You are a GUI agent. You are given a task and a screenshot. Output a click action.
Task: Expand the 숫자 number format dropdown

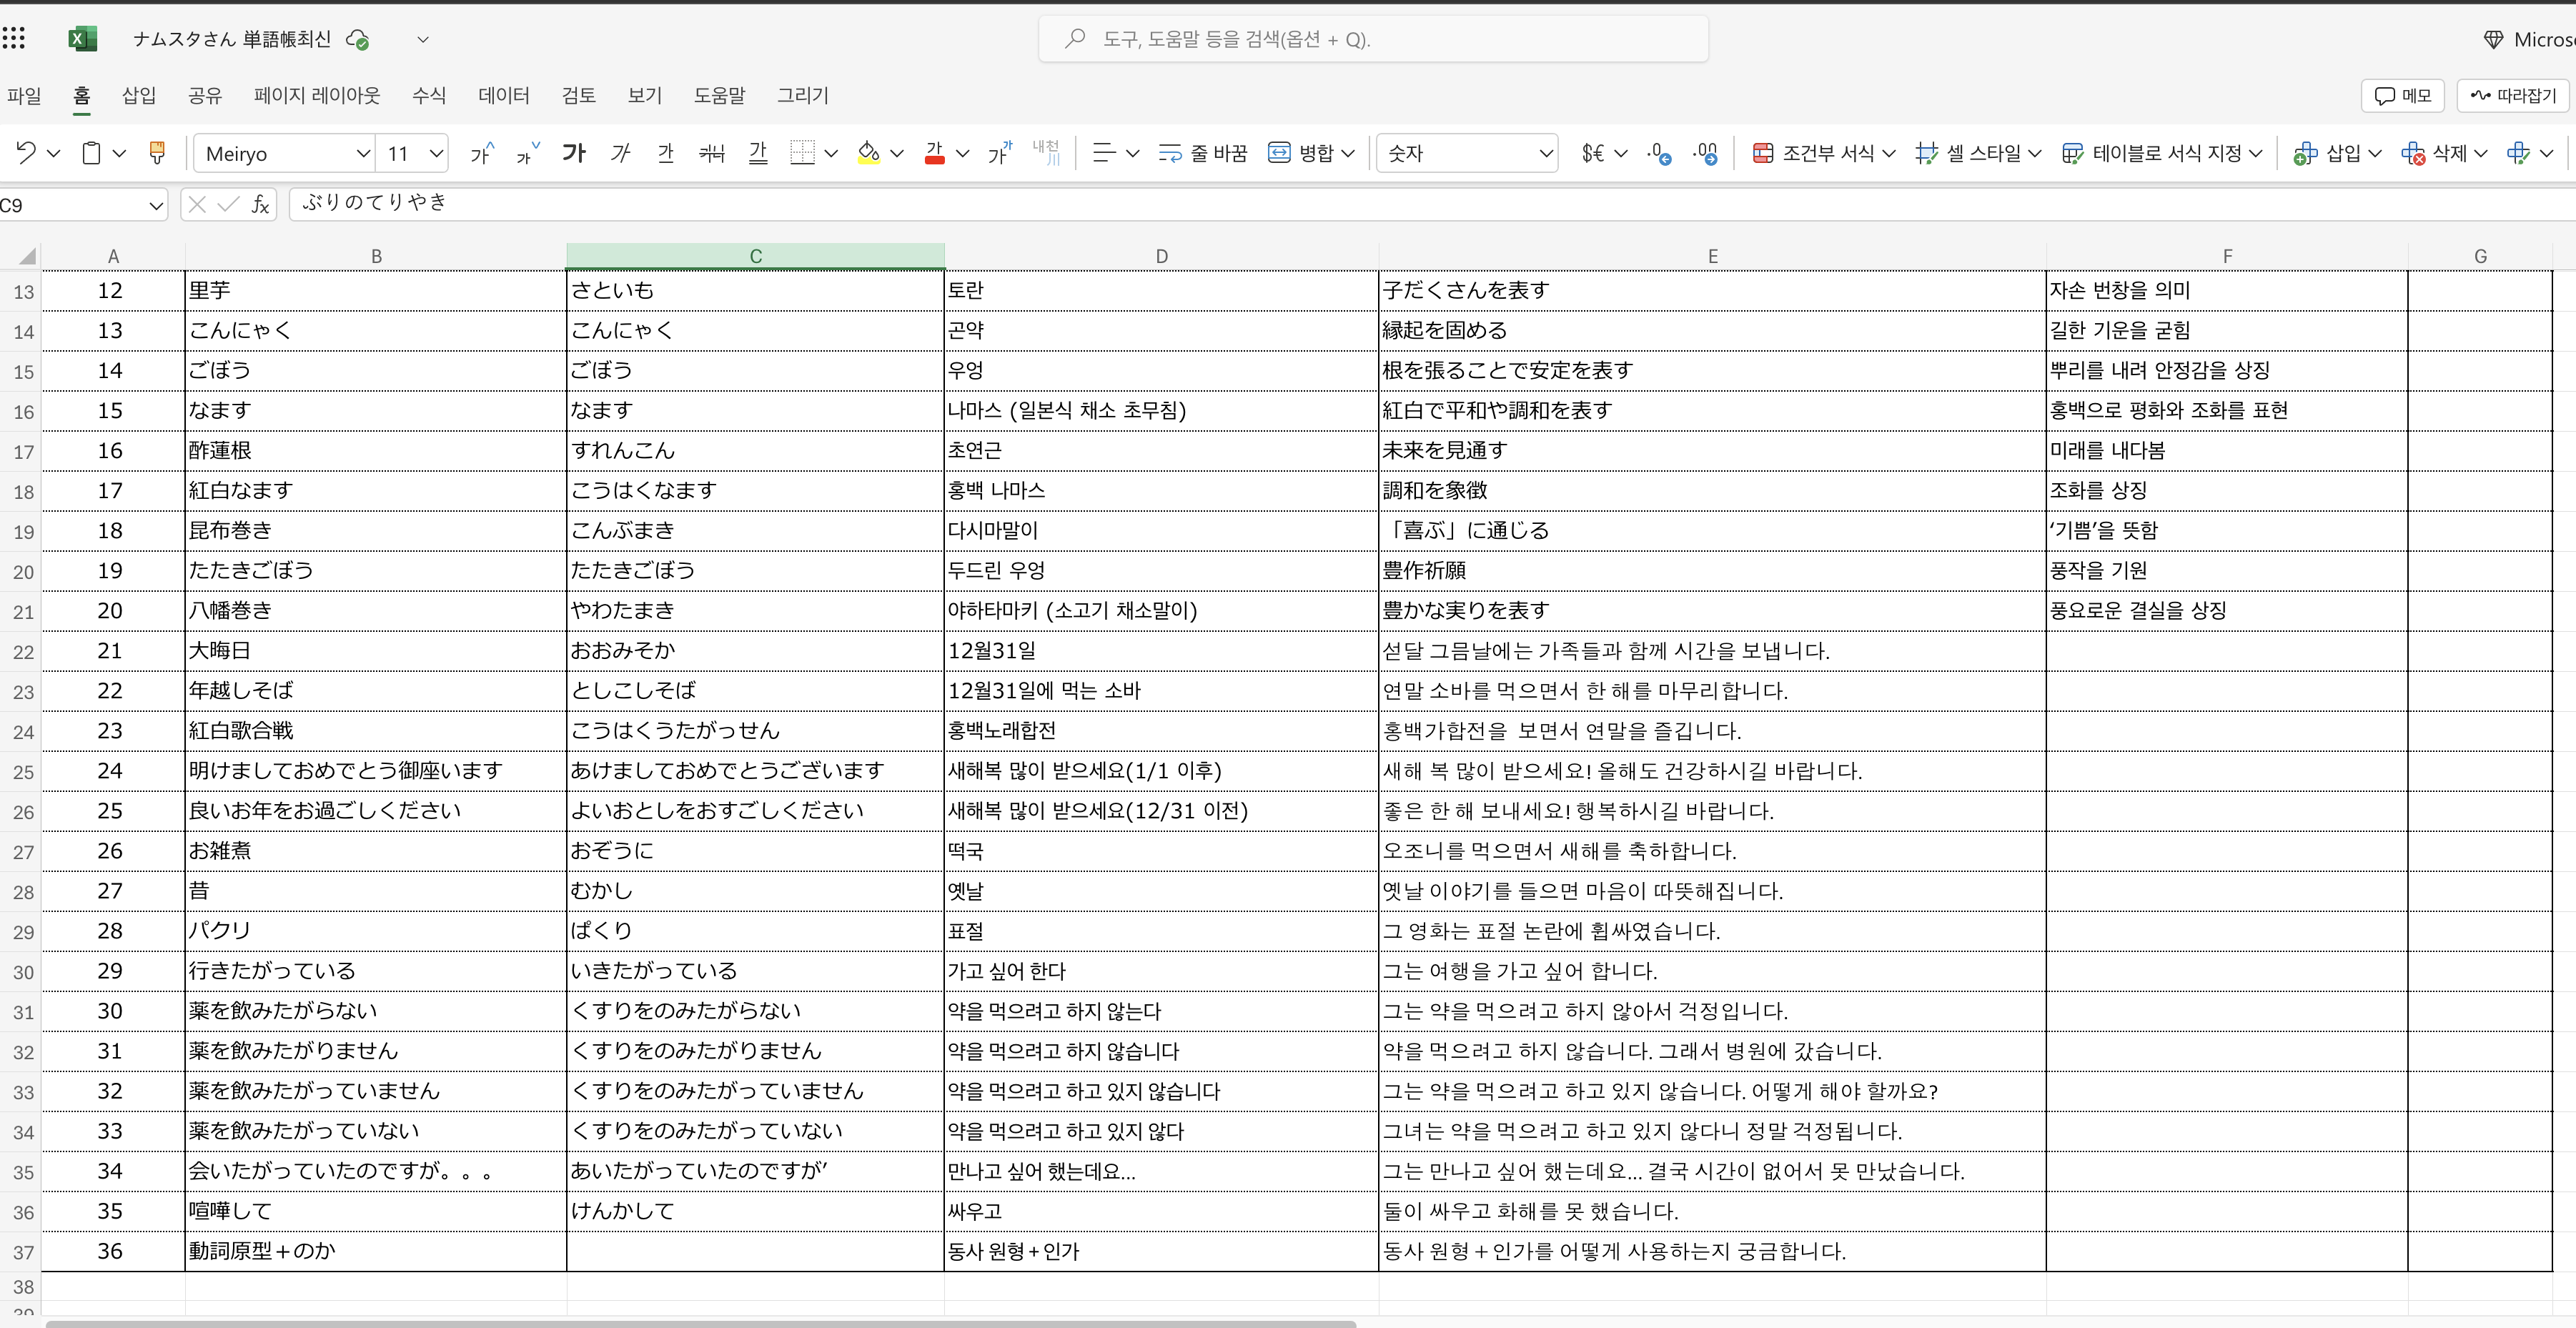pyautogui.click(x=1545, y=153)
